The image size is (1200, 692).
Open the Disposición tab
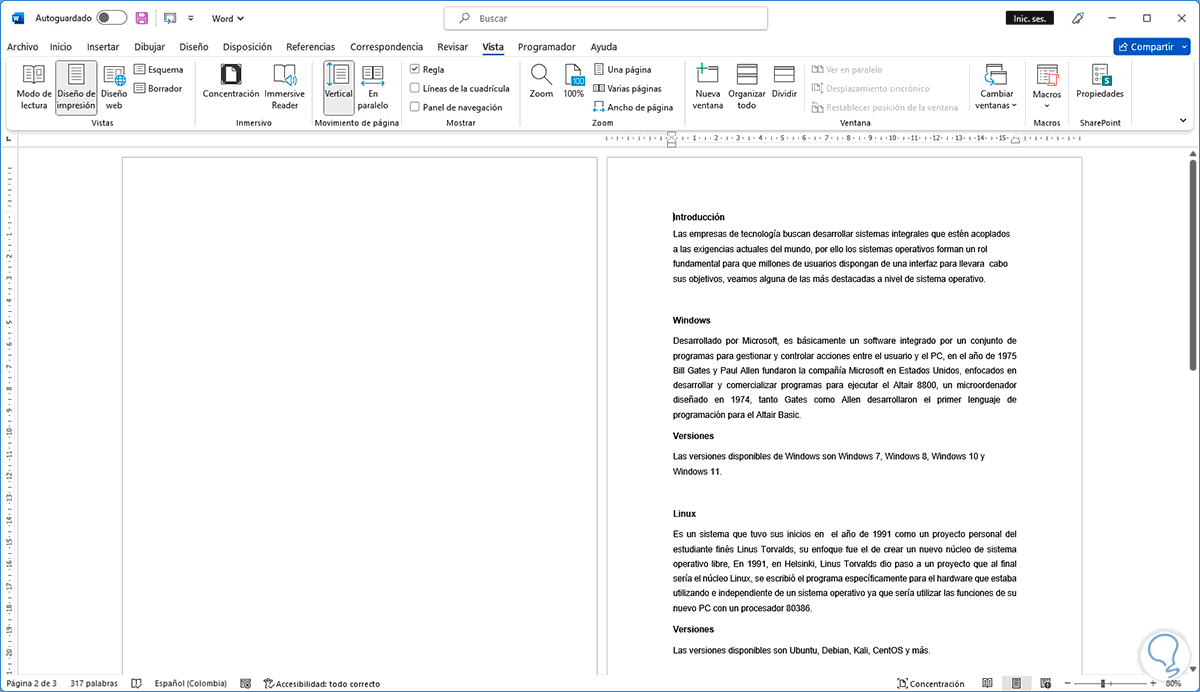247,46
